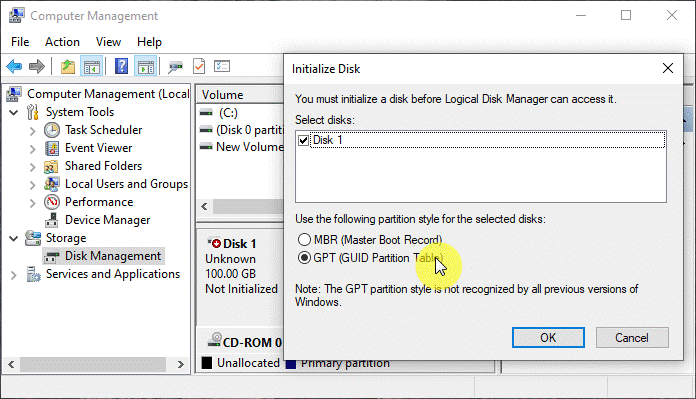Screen dimensions: 696x399
Task: Open the View menu
Action: point(108,42)
